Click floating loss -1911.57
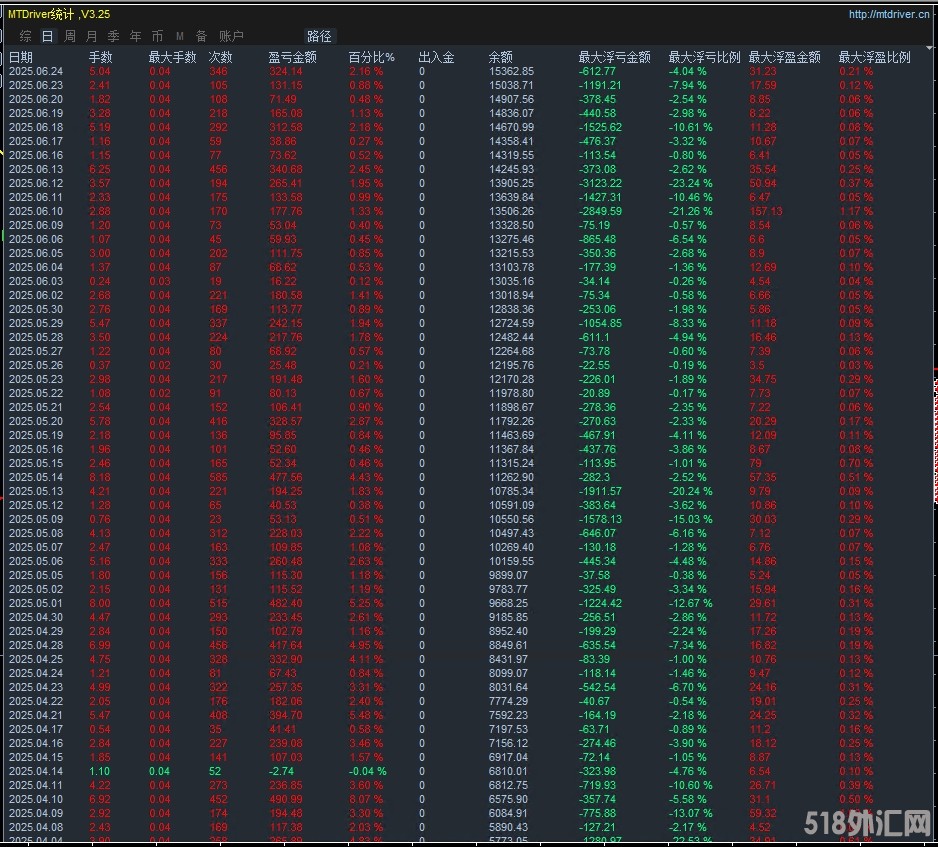 coord(600,491)
